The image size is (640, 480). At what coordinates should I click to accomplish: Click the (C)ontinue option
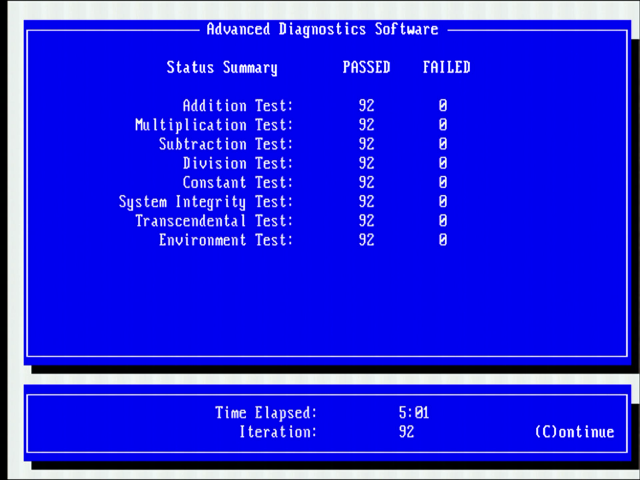point(575,432)
